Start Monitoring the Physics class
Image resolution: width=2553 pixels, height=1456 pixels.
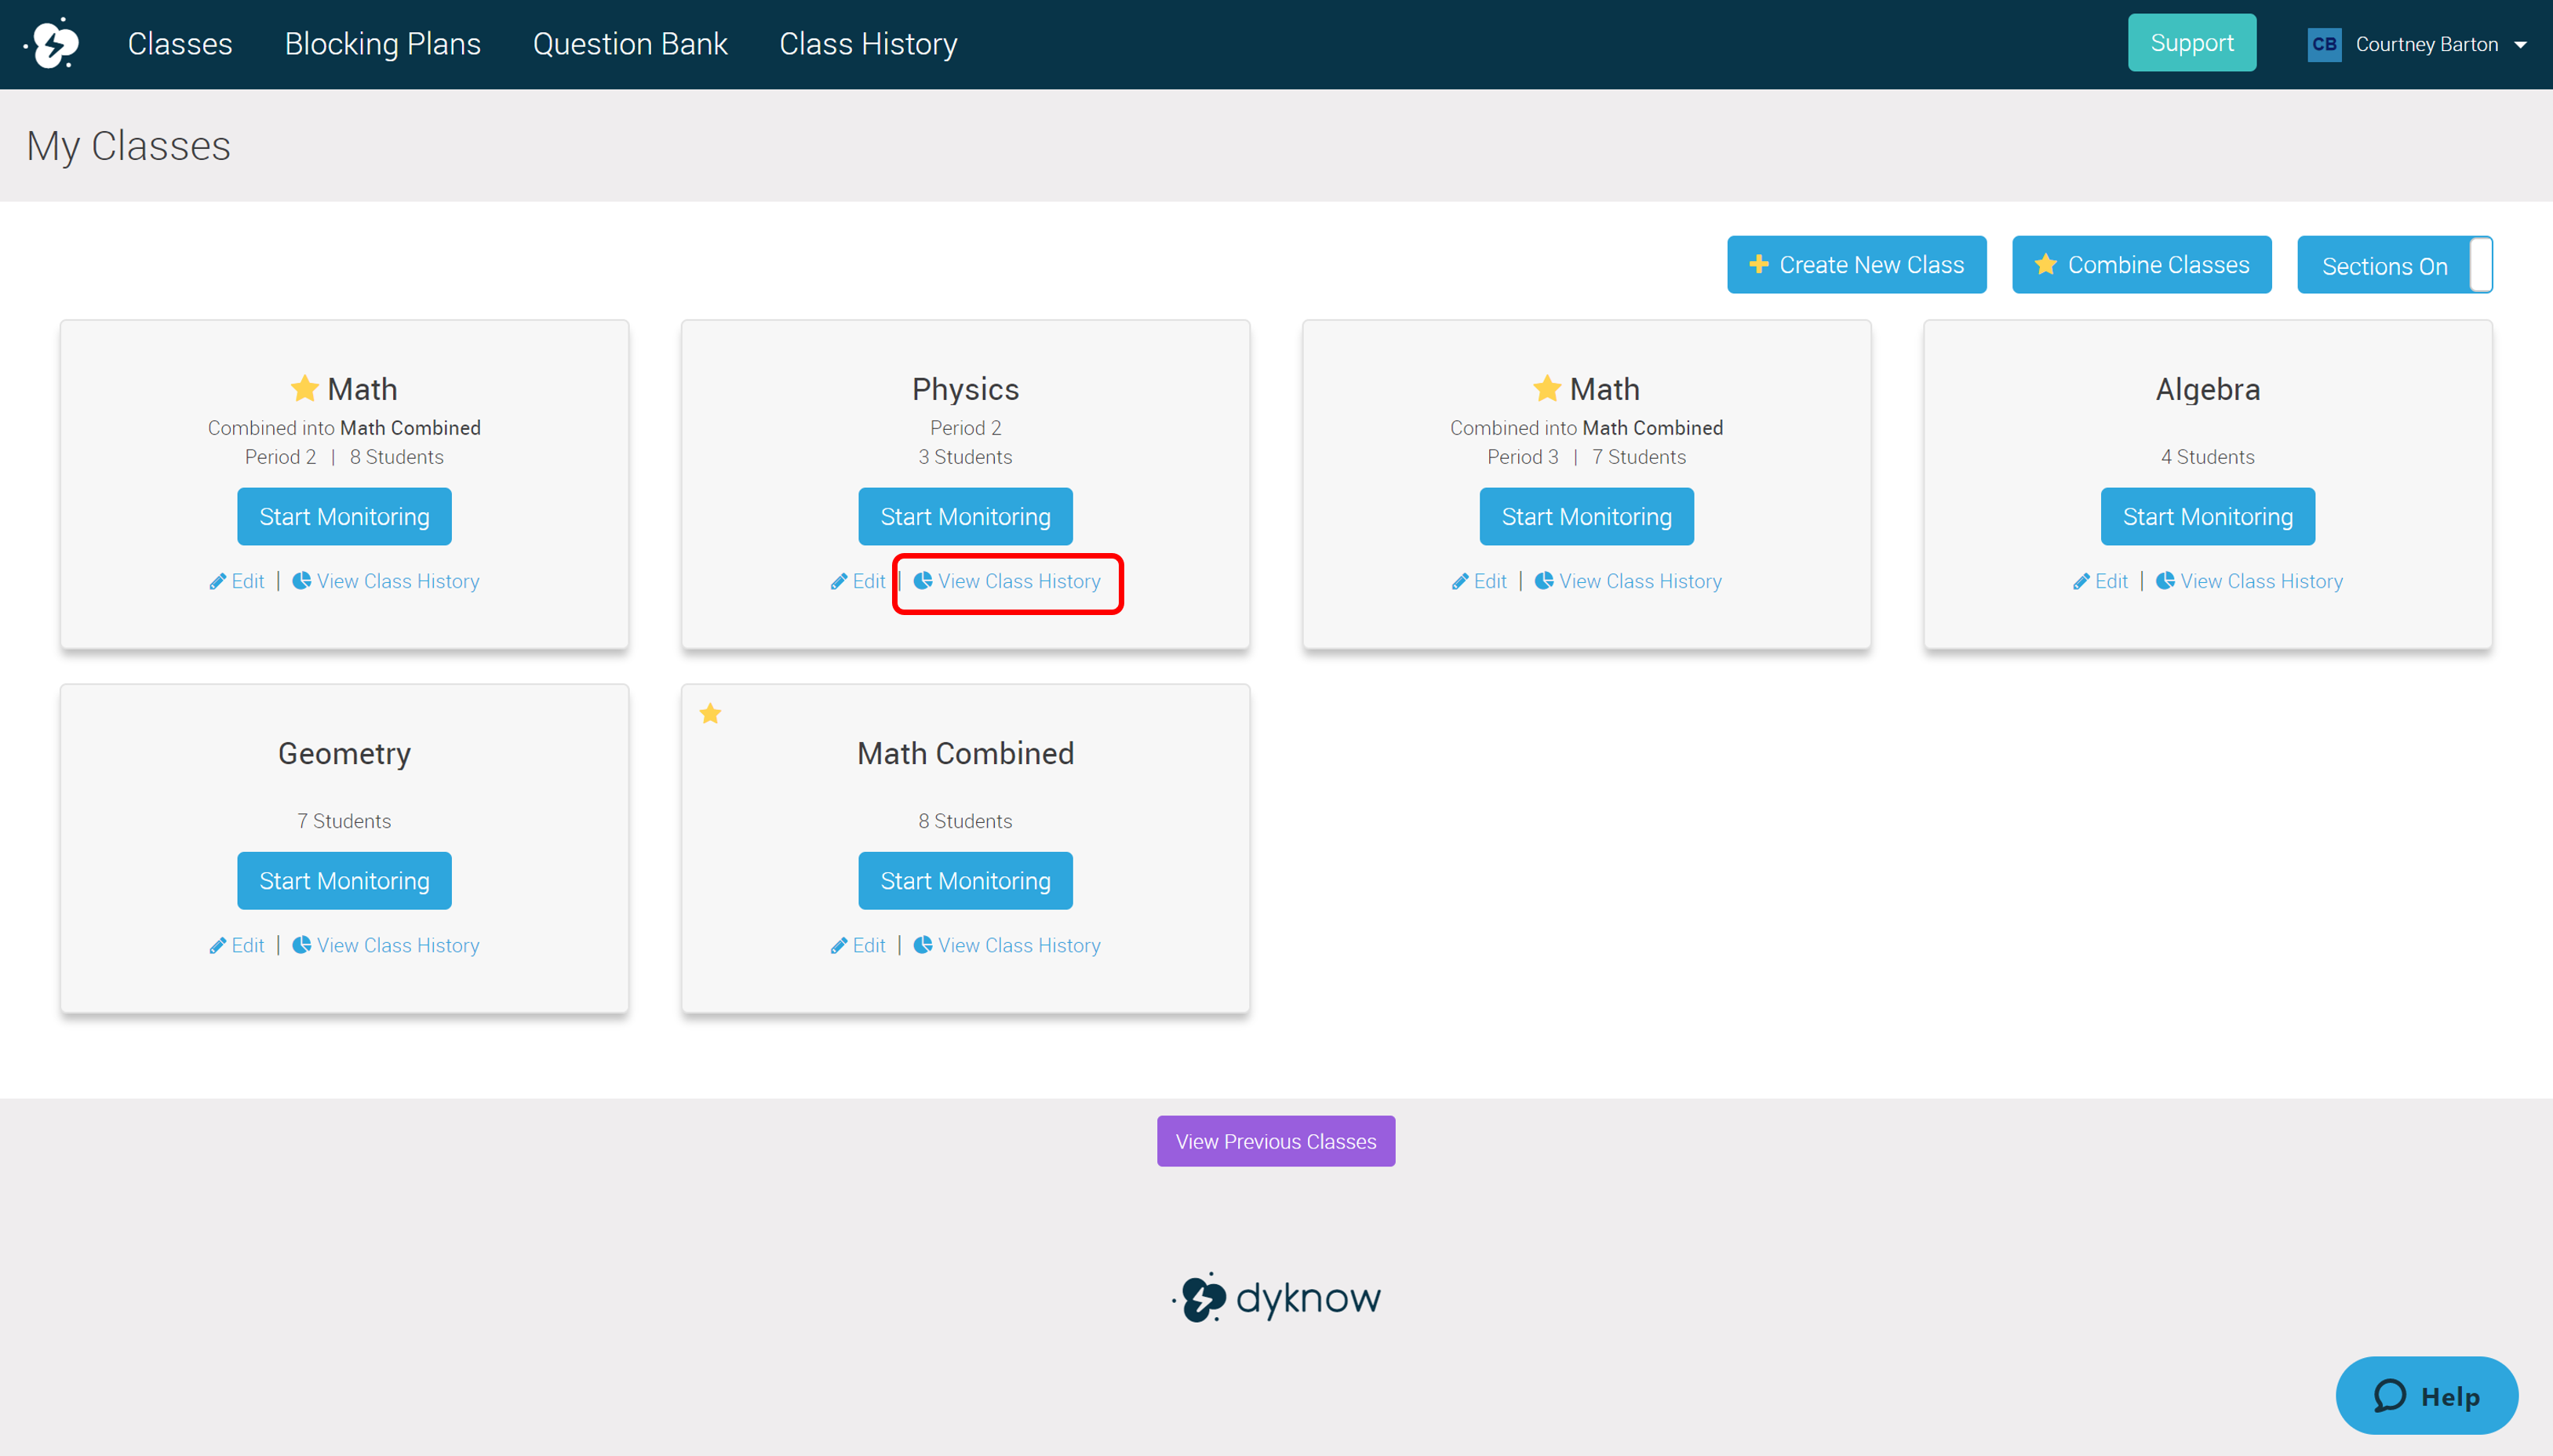tap(965, 516)
